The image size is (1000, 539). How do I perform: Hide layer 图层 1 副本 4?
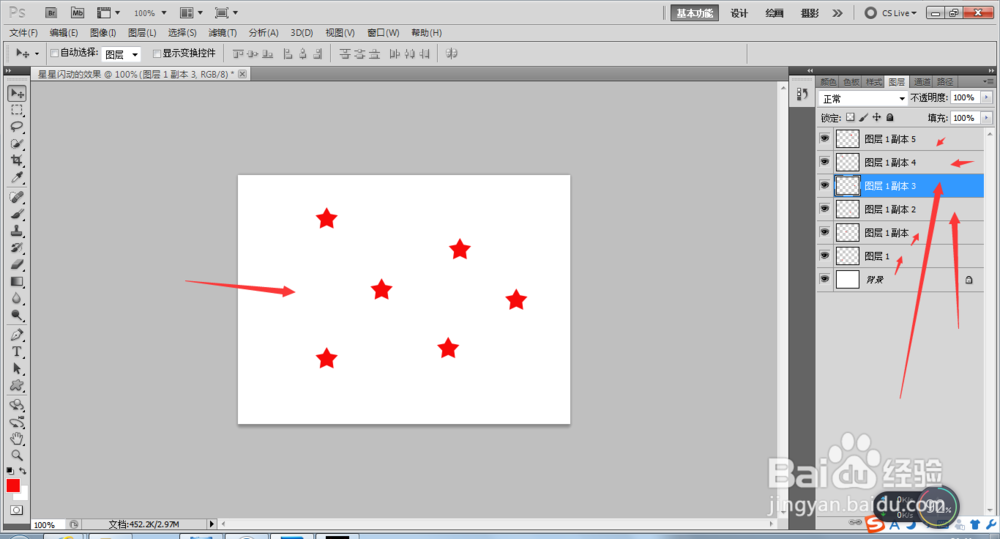point(825,162)
